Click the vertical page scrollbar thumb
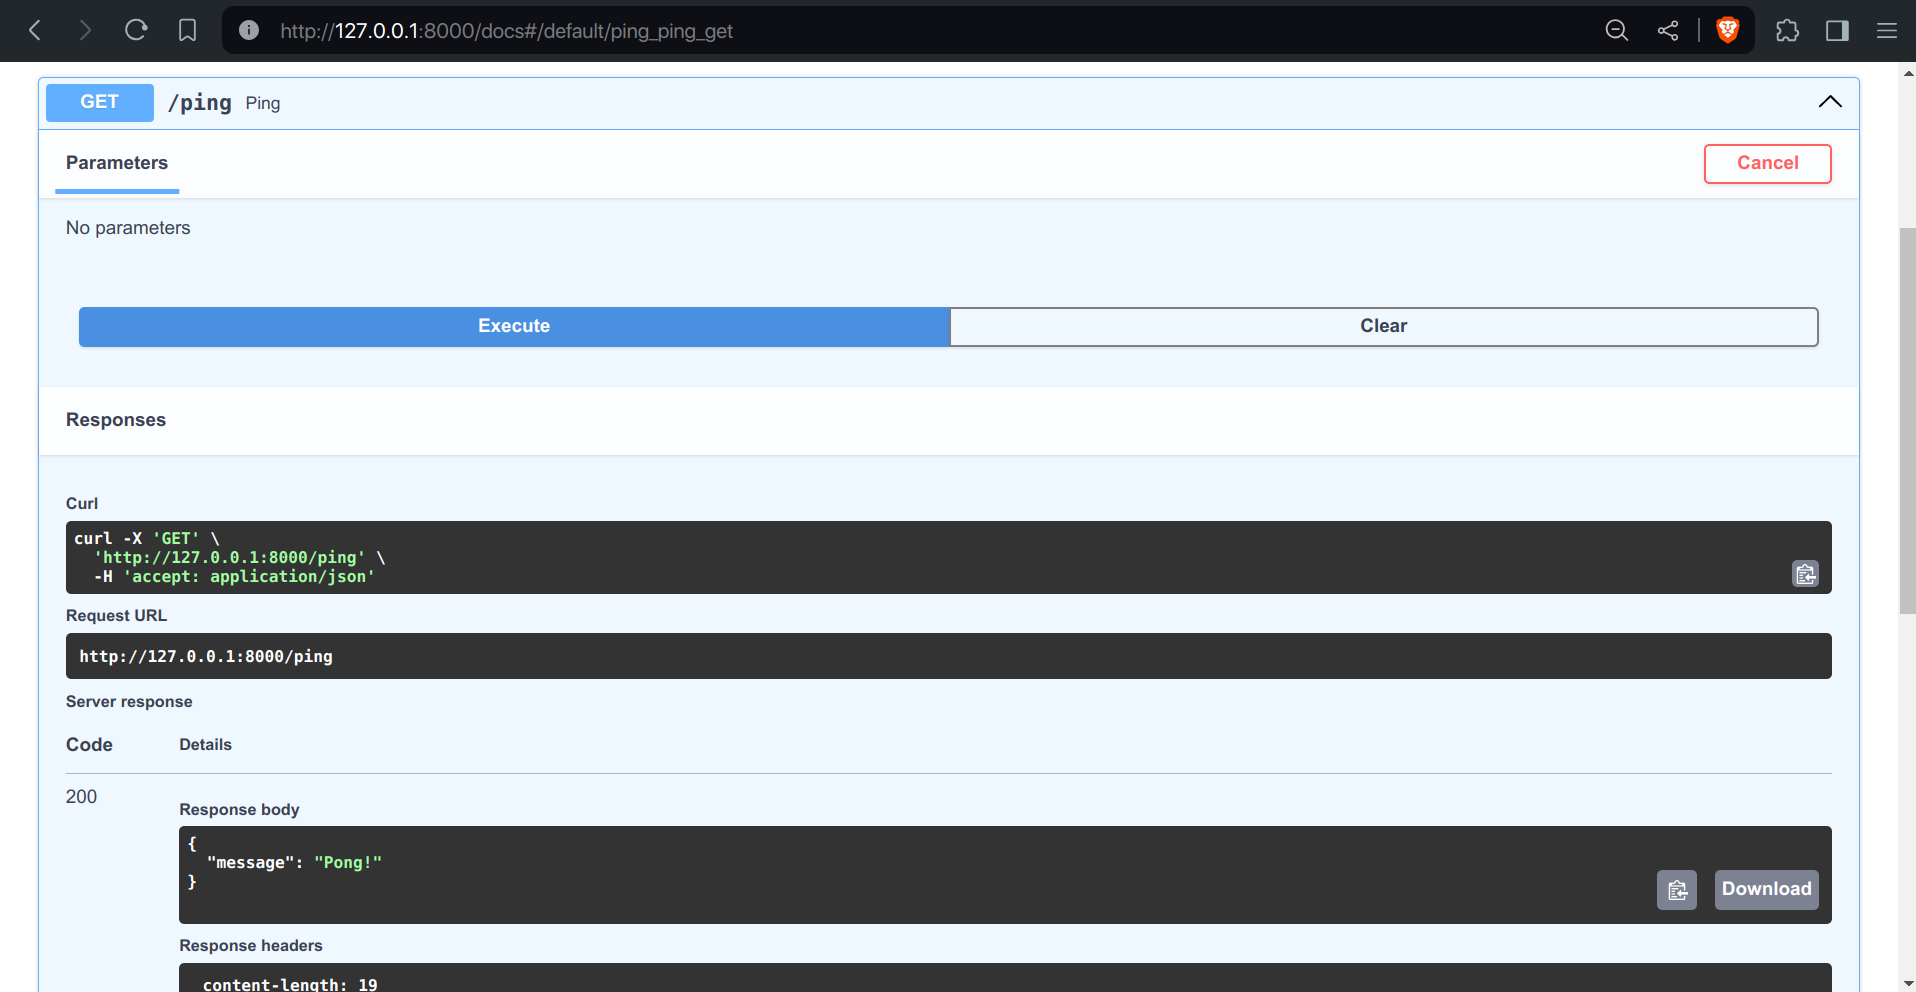The image size is (1916, 992). pos(1908,420)
